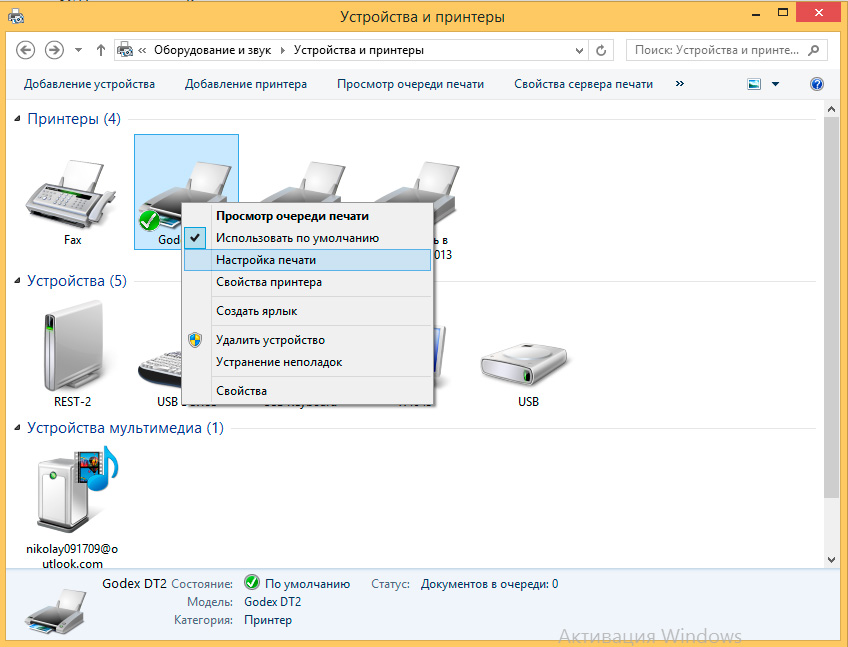Click the 'Принтеры (4)' group header

click(74, 118)
